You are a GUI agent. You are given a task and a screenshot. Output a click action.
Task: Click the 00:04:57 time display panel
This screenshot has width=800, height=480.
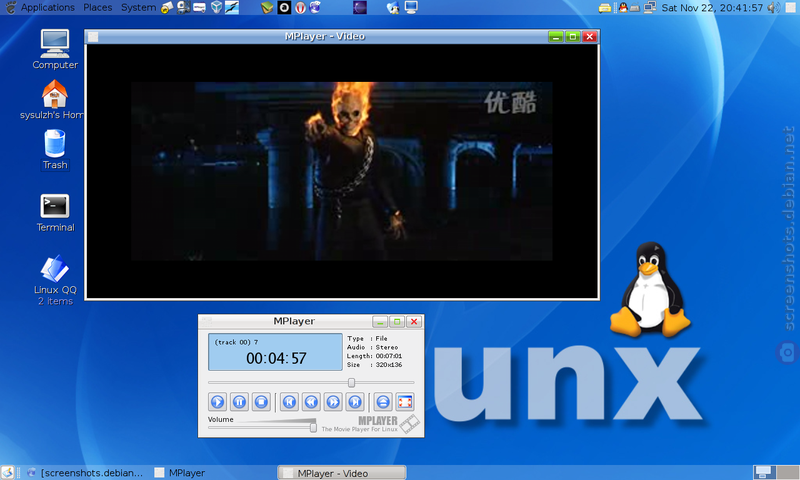(x=275, y=352)
